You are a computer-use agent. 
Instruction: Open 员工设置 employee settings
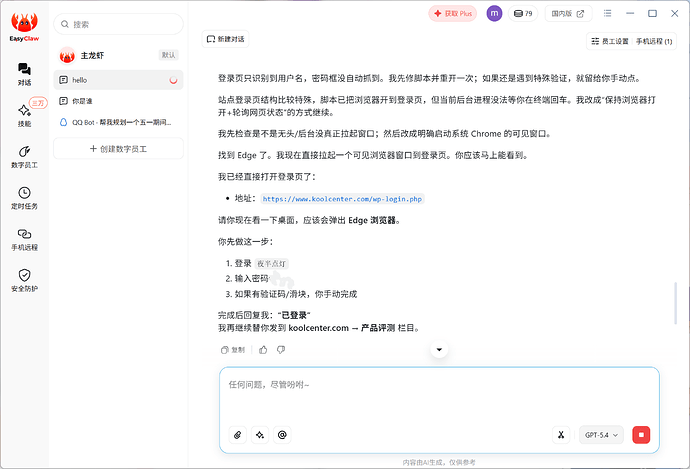(x=610, y=41)
